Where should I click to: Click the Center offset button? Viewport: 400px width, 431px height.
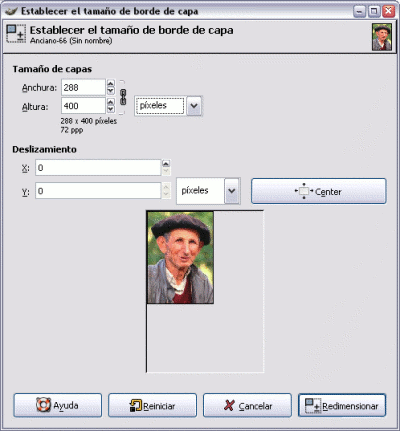point(319,191)
